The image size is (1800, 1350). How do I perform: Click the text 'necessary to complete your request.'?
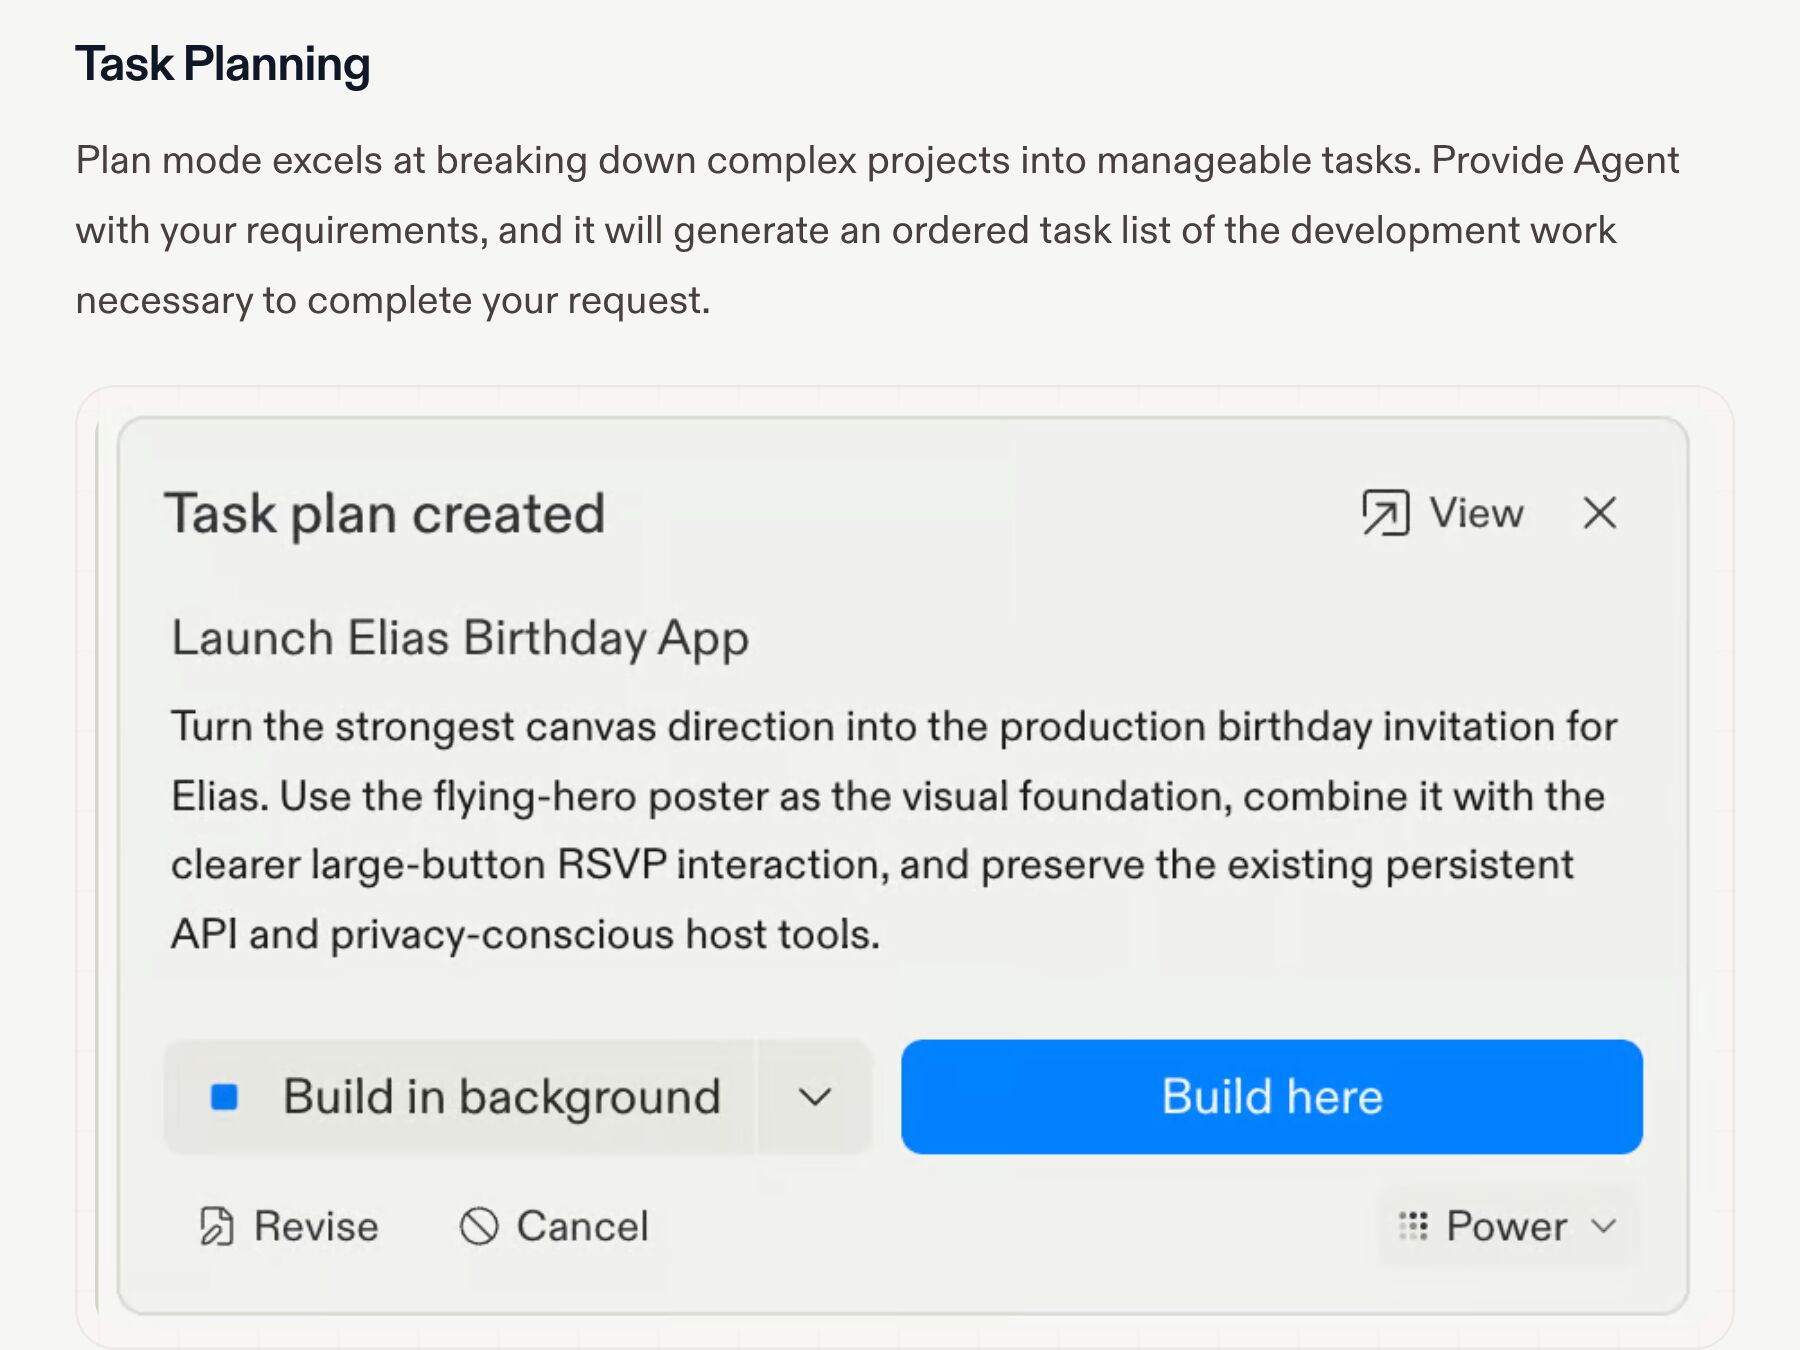393,301
